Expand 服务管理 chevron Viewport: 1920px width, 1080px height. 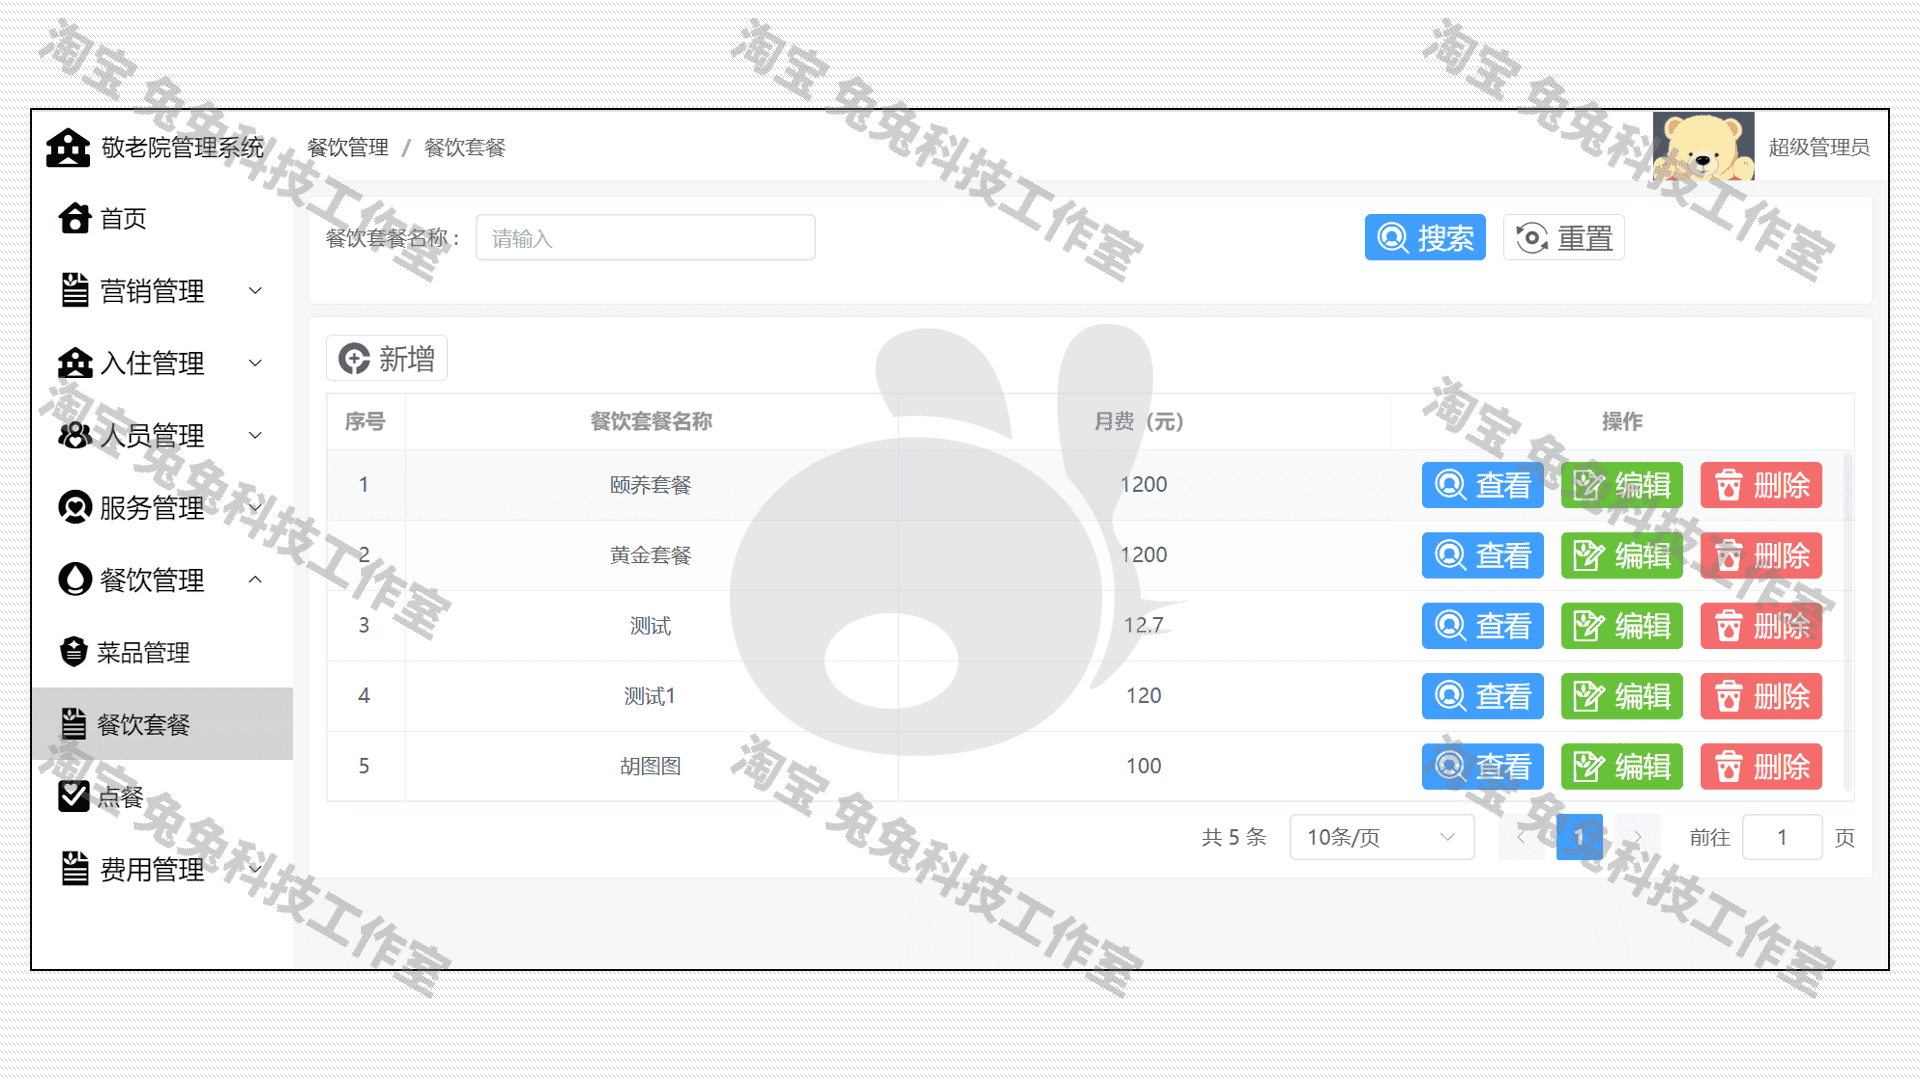pos(255,507)
